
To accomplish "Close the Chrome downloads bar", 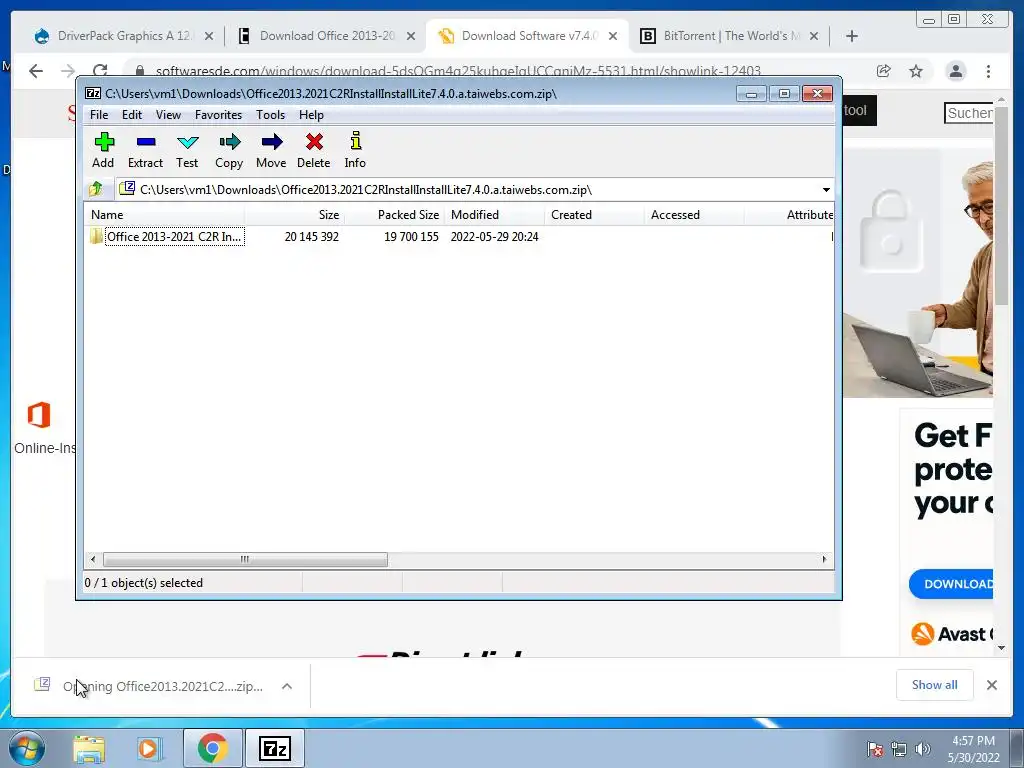I will tap(991, 685).
